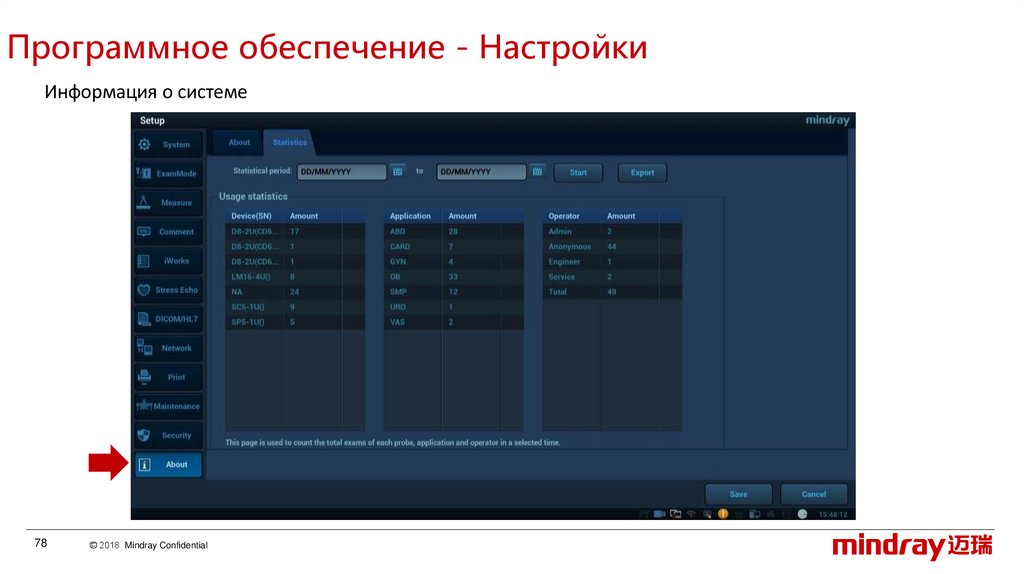Select the SMP application row
Viewport: 1024px width, 574px height.
click(x=454, y=292)
